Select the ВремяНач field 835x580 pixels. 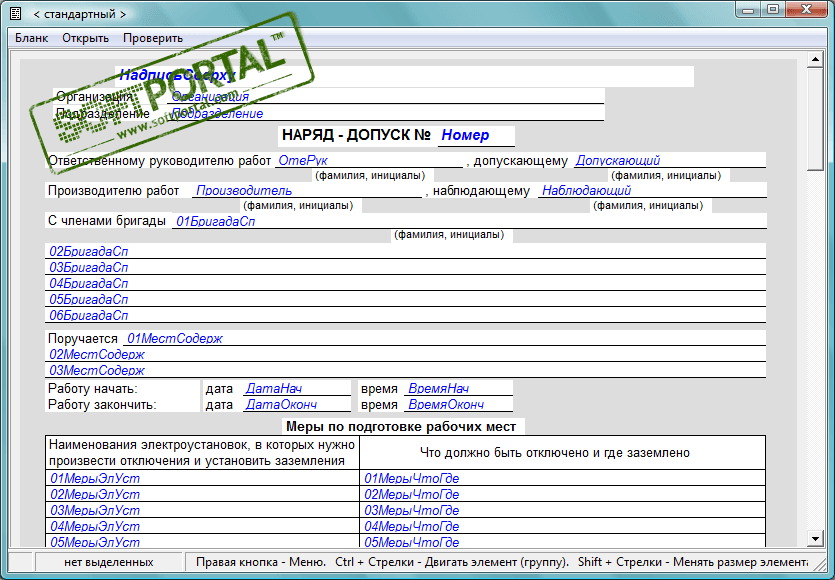pyautogui.click(x=459, y=388)
